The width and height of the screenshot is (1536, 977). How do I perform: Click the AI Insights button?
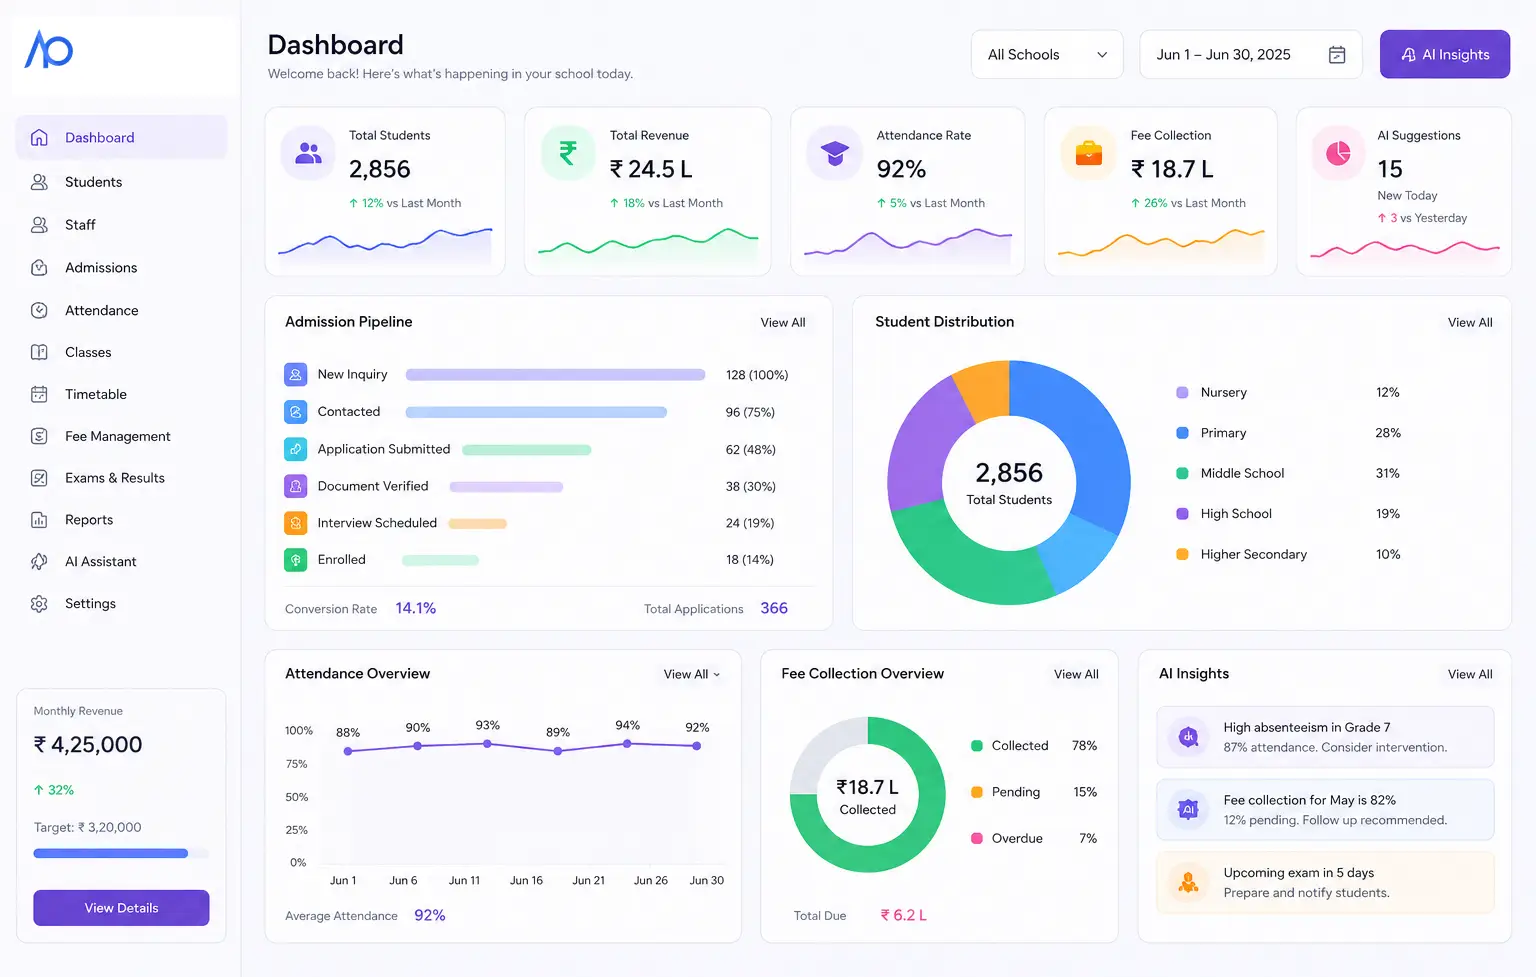coord(1445,55)
